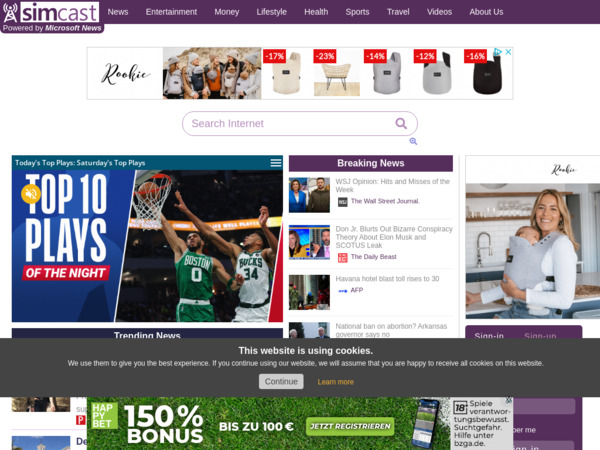Open the video playlist hamburger menu

point(276,163)
